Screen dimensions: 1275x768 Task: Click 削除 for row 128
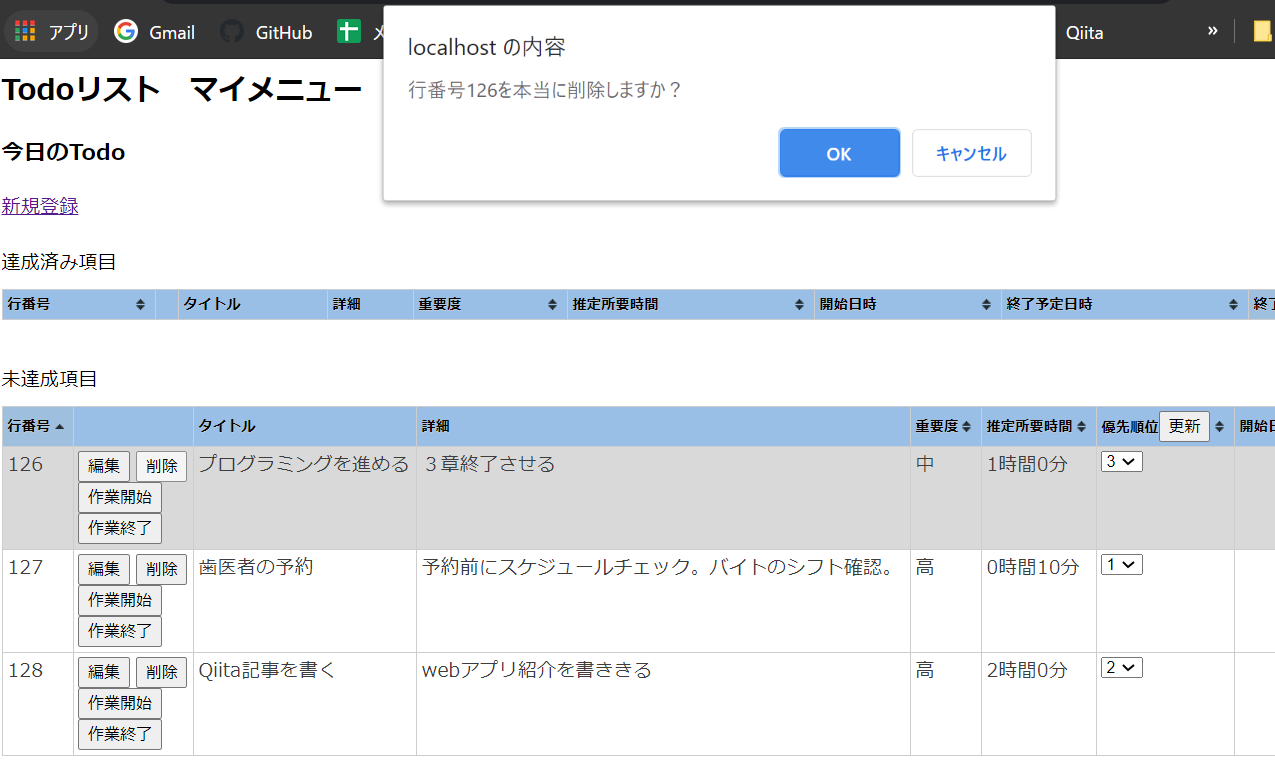point(161,672)
